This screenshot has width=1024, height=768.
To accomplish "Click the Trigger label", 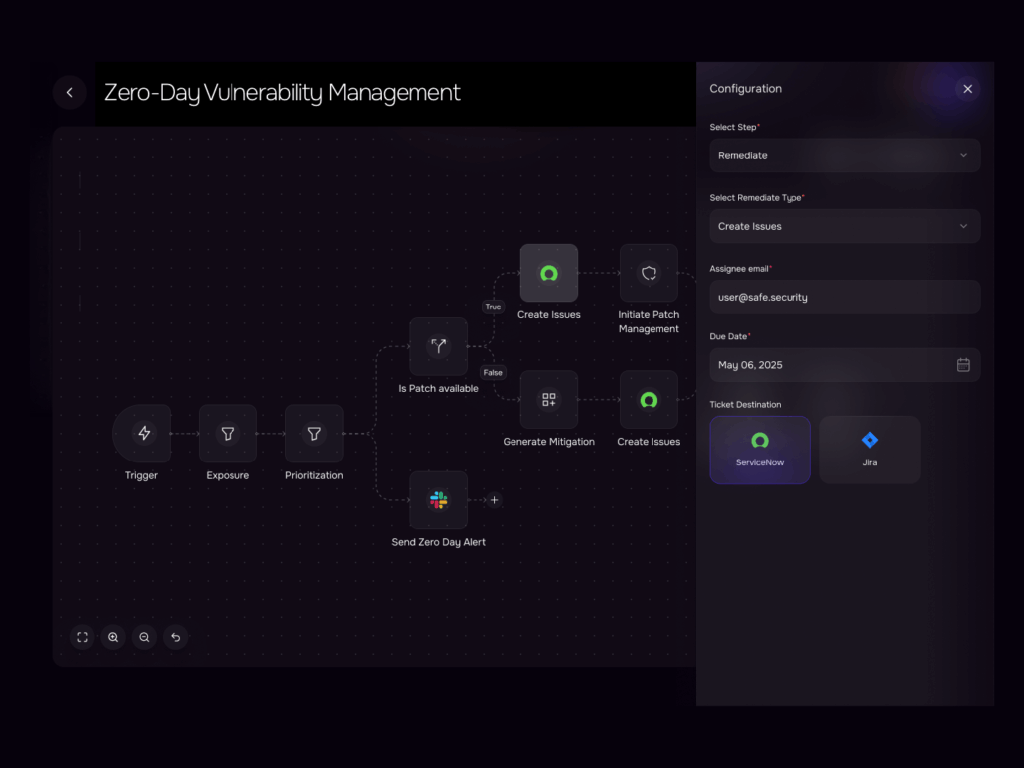I will (142, 475).
